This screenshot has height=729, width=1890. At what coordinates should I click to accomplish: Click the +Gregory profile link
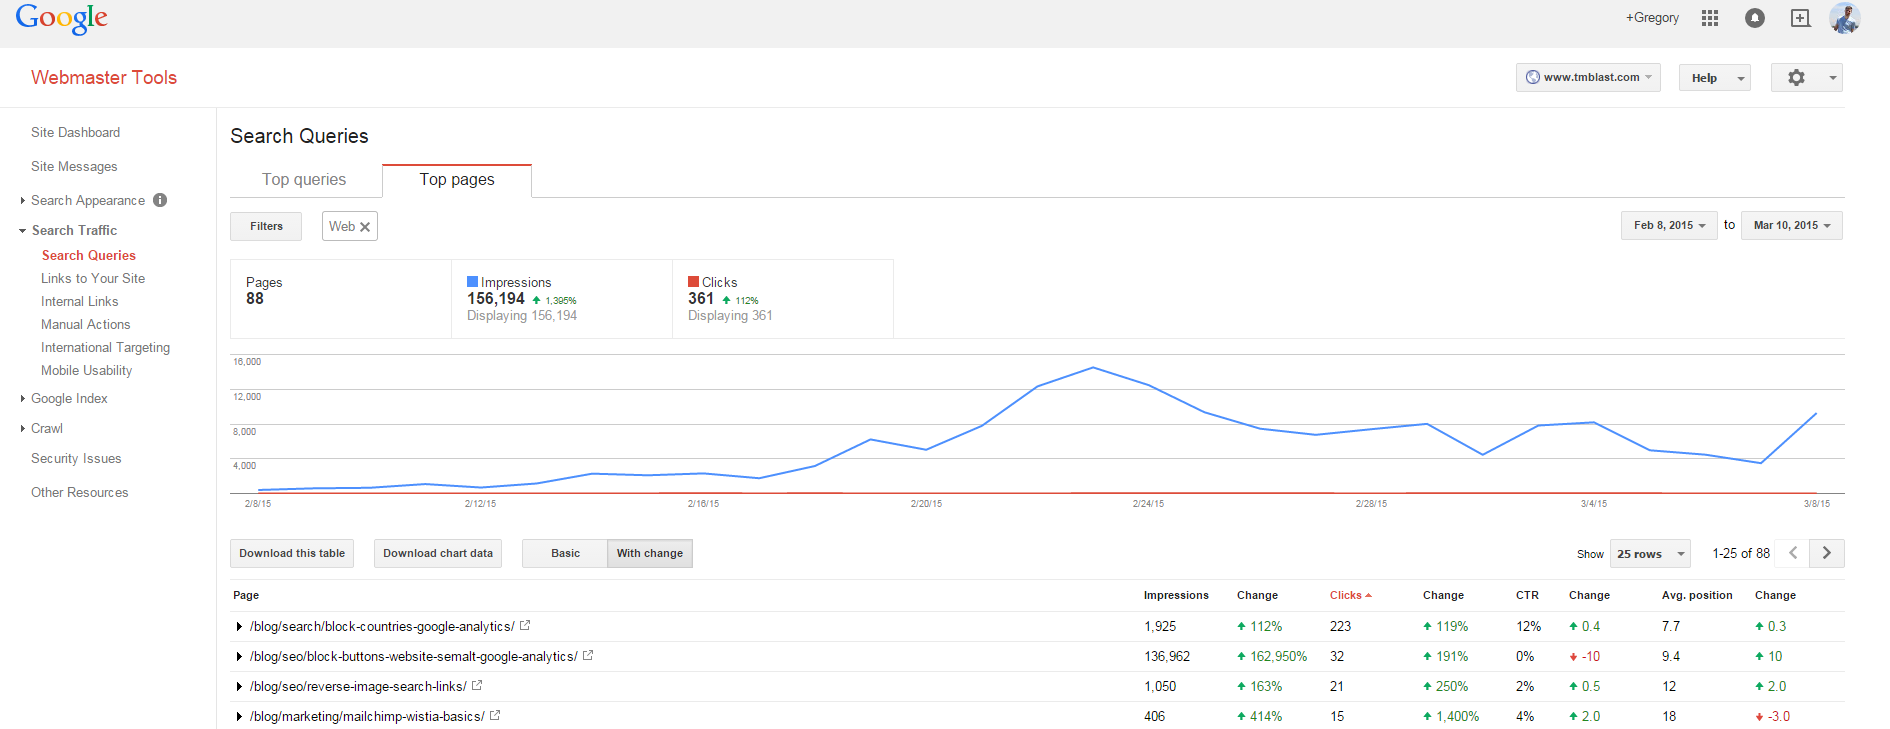(x=1652, y=18)
